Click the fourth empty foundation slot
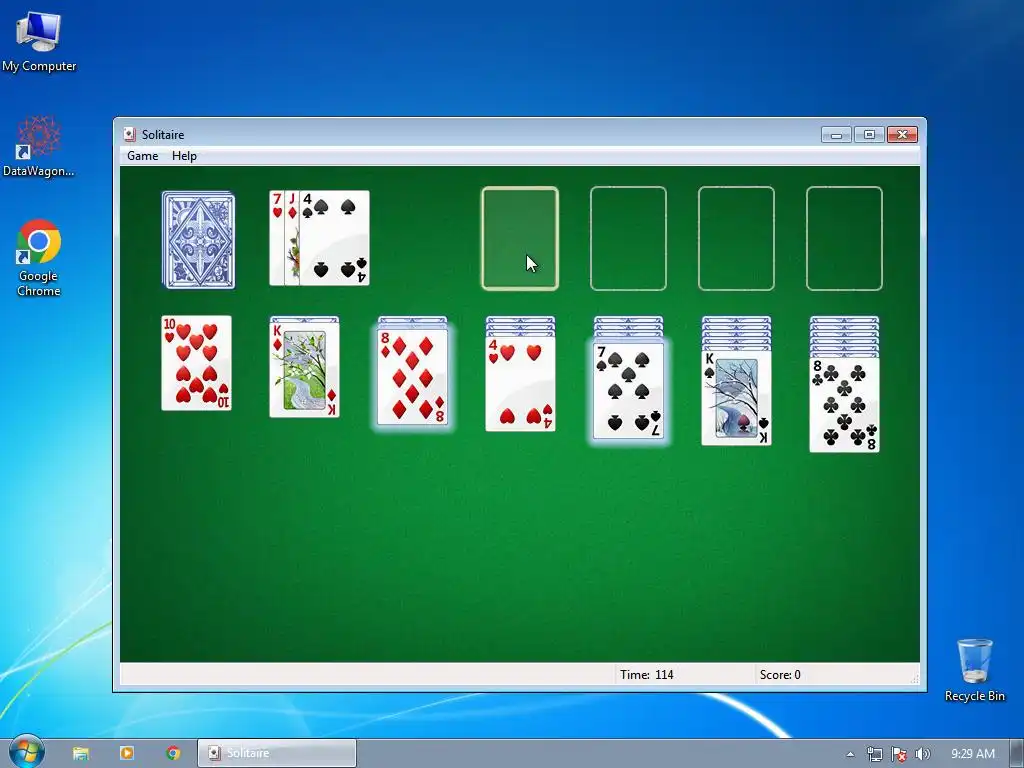 pos(844,238)
